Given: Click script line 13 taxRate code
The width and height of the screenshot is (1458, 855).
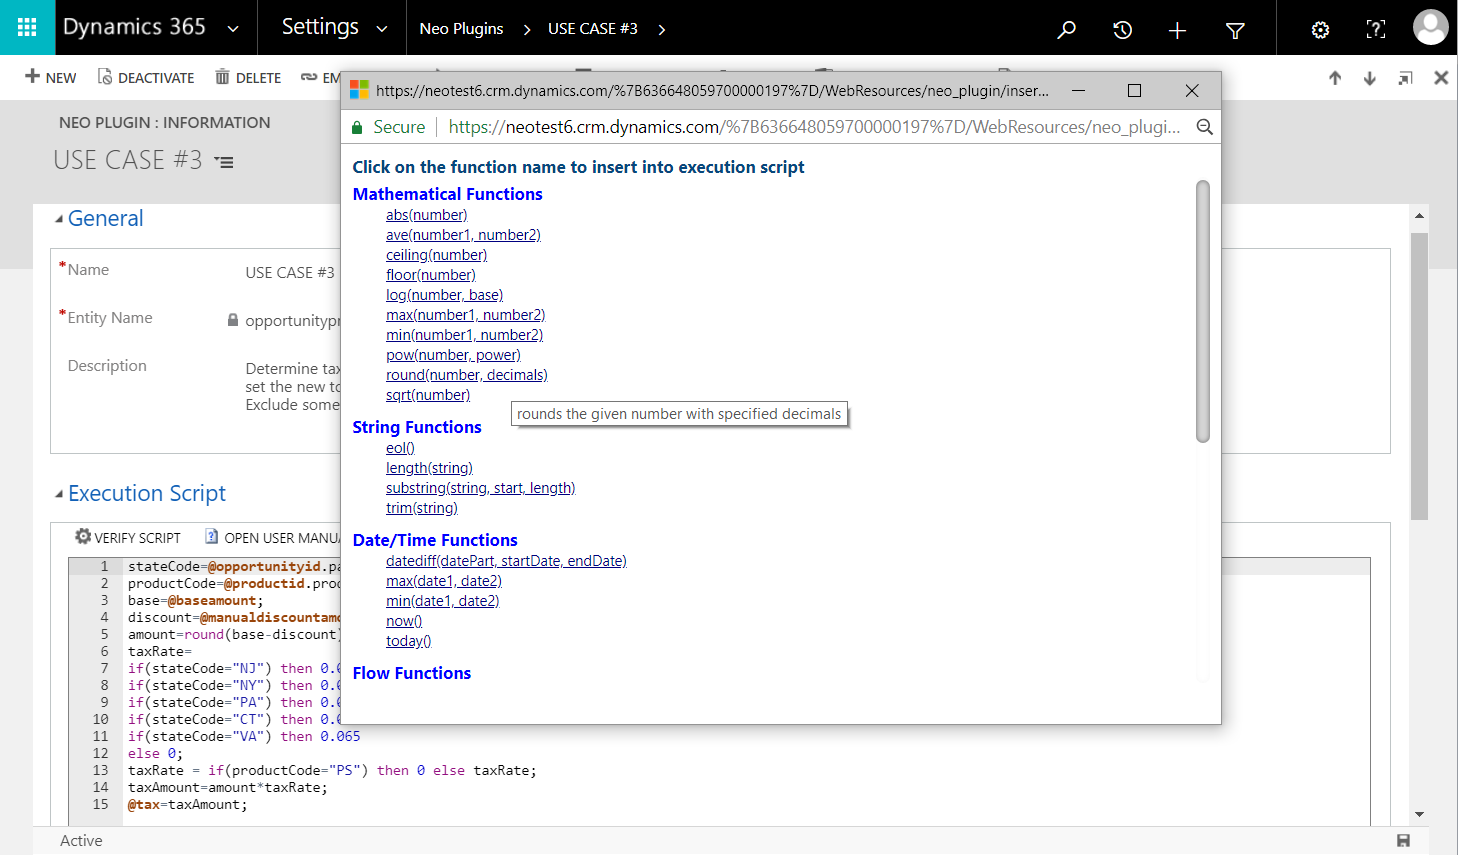Looking at the screenshot, I should pos(332,771).
